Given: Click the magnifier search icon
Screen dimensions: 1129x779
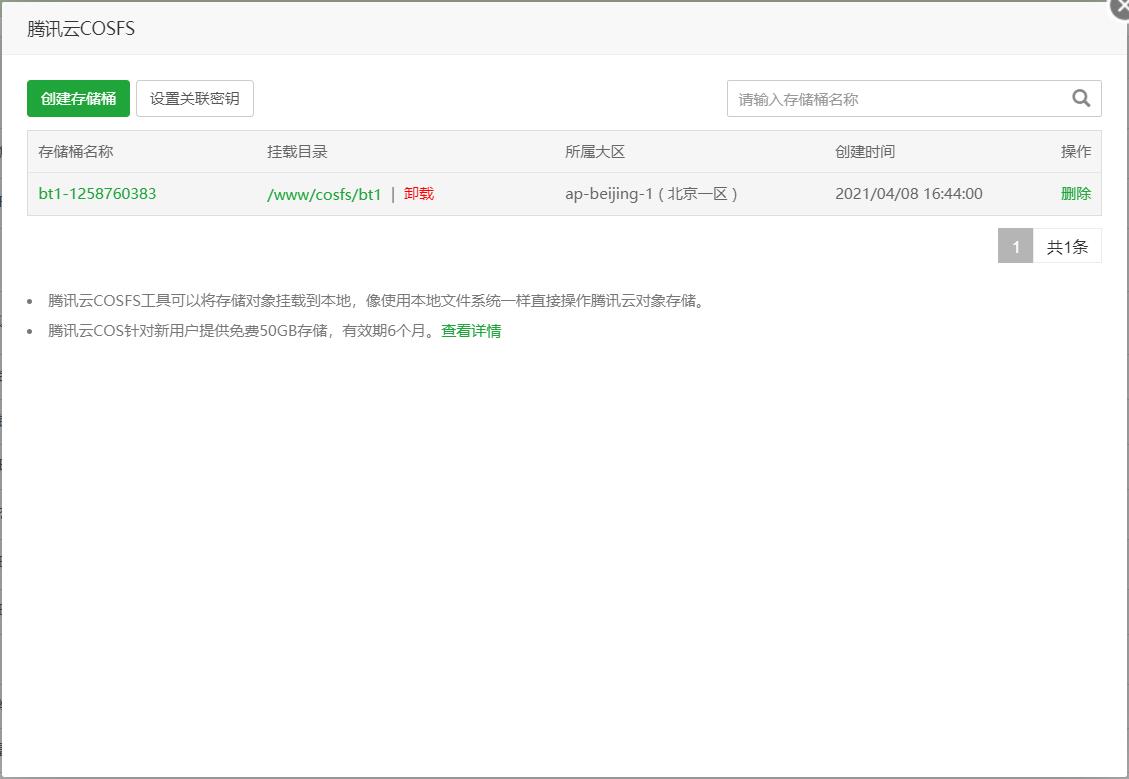Looking at the screenshot, I should click(x=1081, y=99).
